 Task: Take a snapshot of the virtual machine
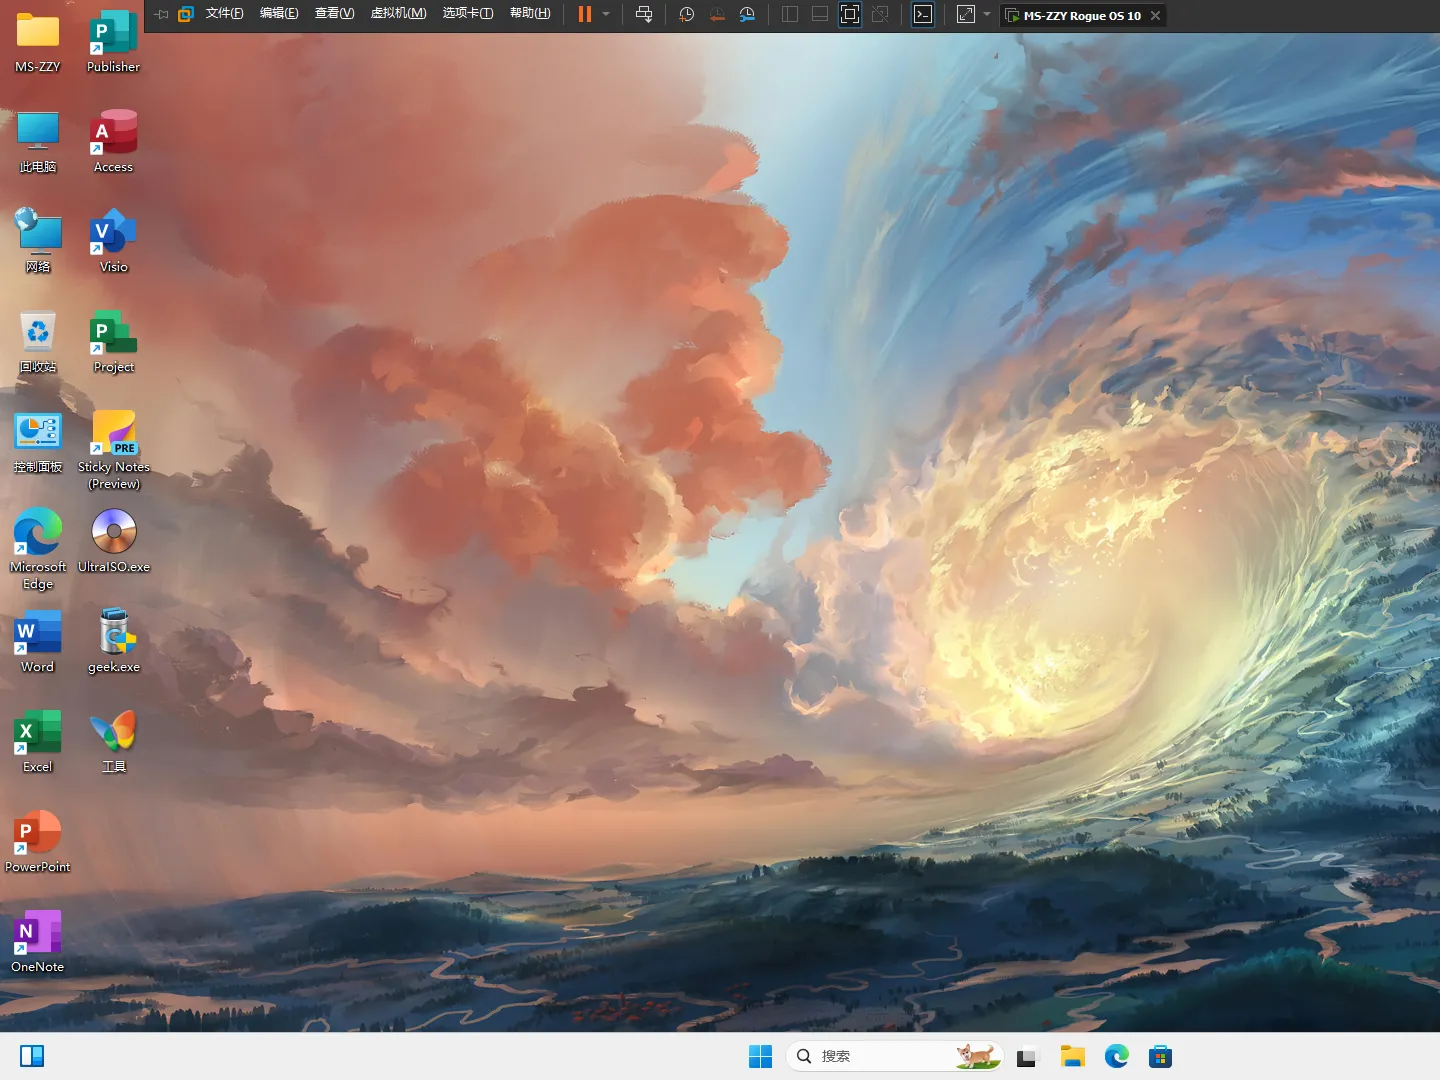click(x=686, y=14)
